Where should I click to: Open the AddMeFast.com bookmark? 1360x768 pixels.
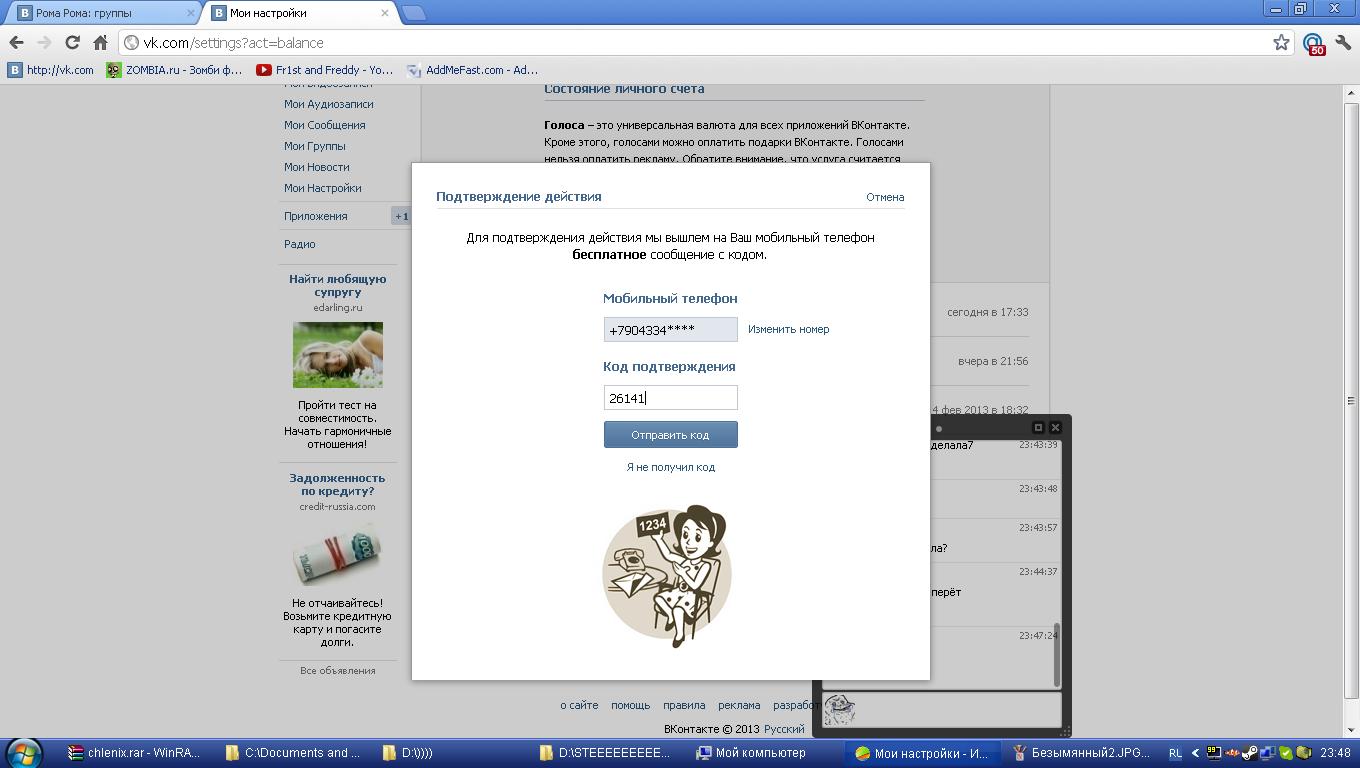[473, 70]
